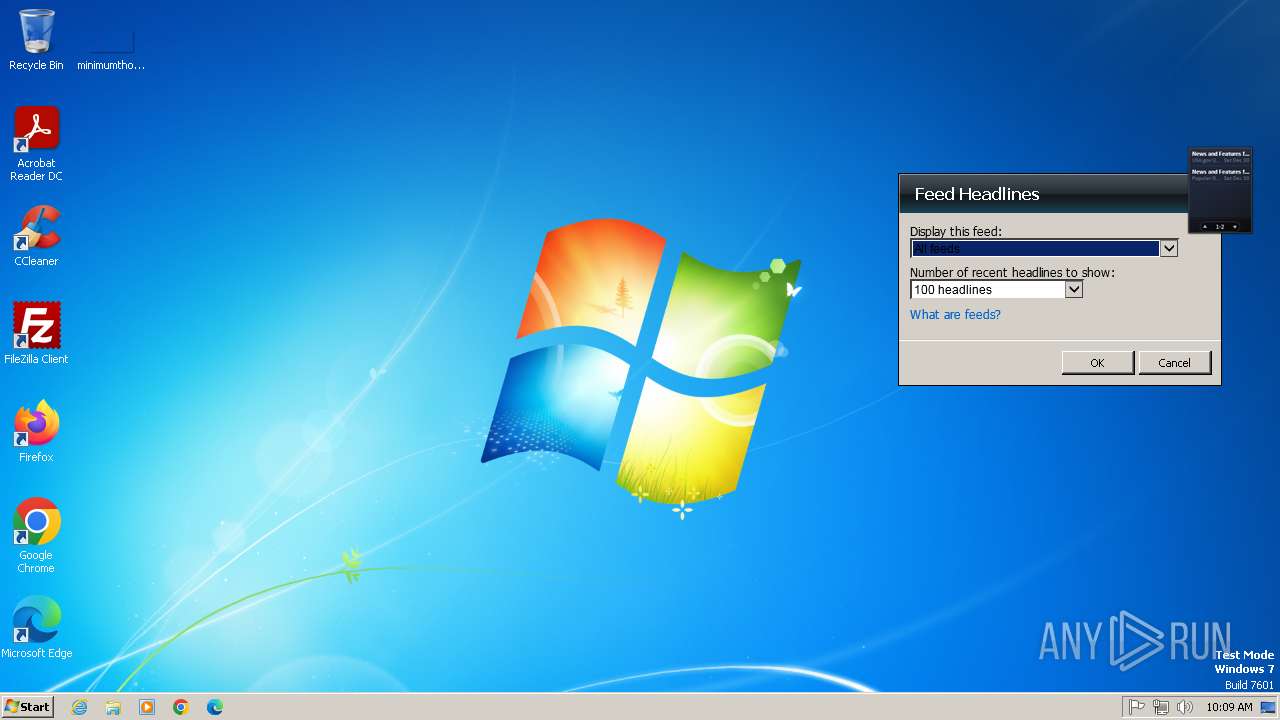1280x720 pixels.
Task: Click the 1-2 page indicator in gadget
Action: coord(1220,227)
